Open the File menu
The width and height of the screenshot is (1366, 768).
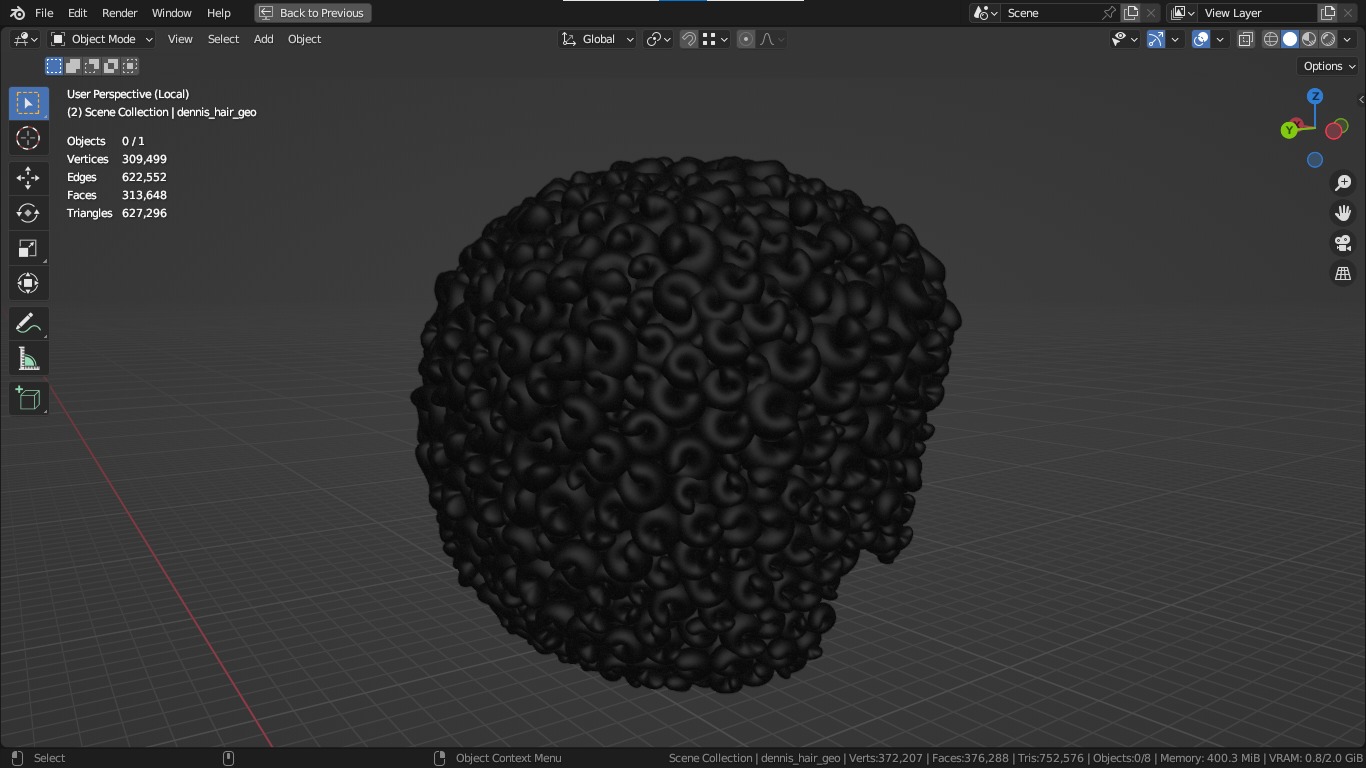(44, 13)
